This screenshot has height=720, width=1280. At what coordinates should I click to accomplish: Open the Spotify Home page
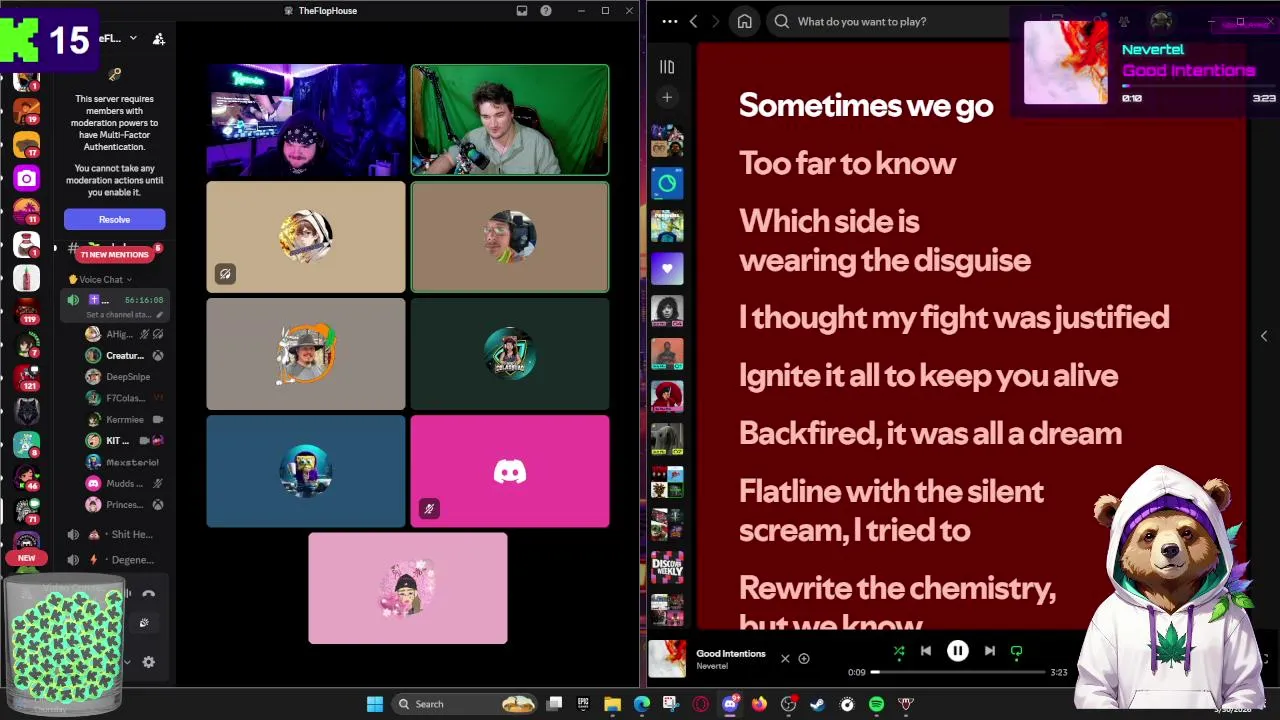click(744, 21)
